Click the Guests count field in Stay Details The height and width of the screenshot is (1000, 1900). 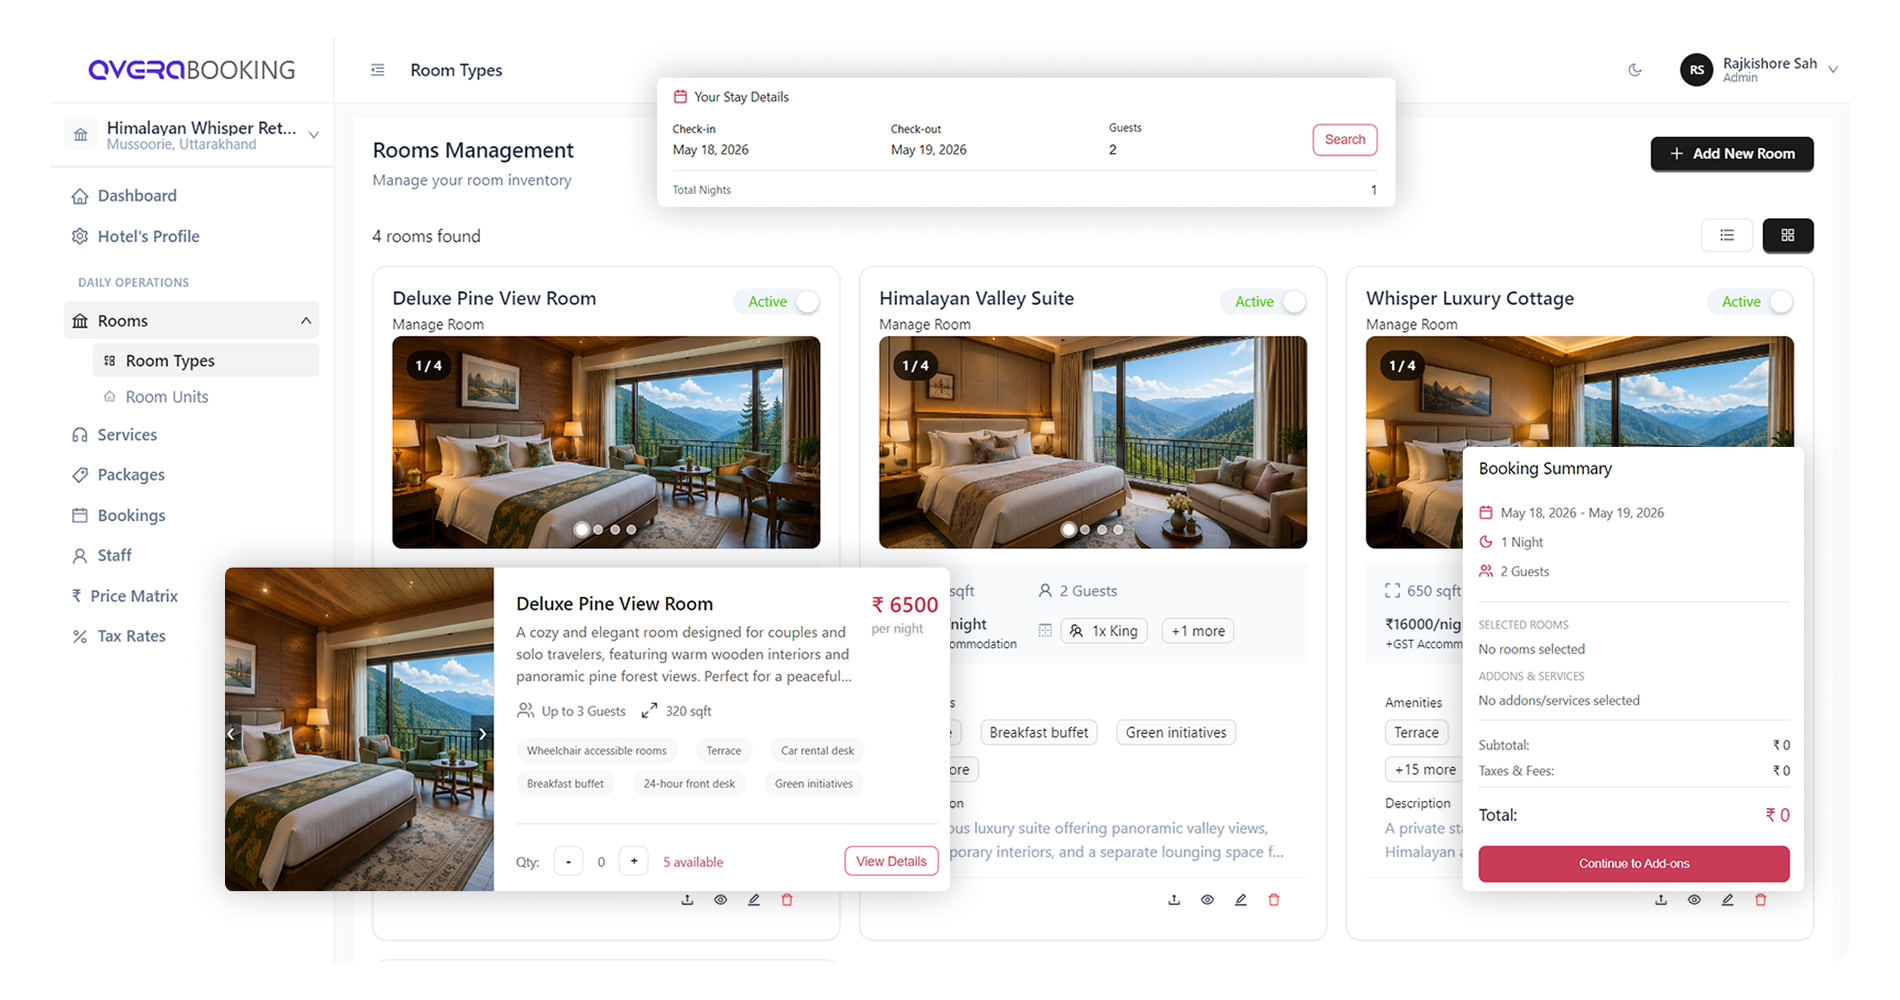coord(1112,150)
